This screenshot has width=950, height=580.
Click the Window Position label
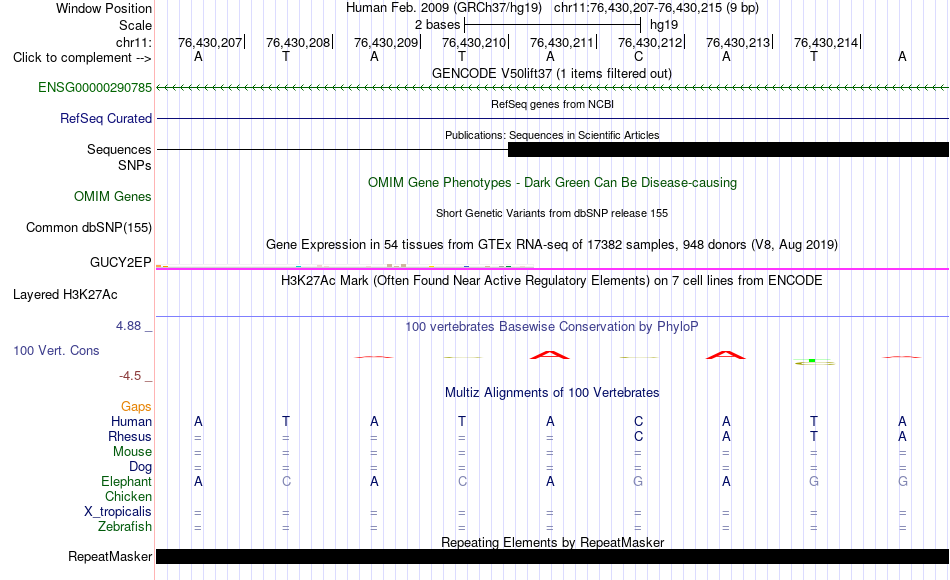pos(104,8)
